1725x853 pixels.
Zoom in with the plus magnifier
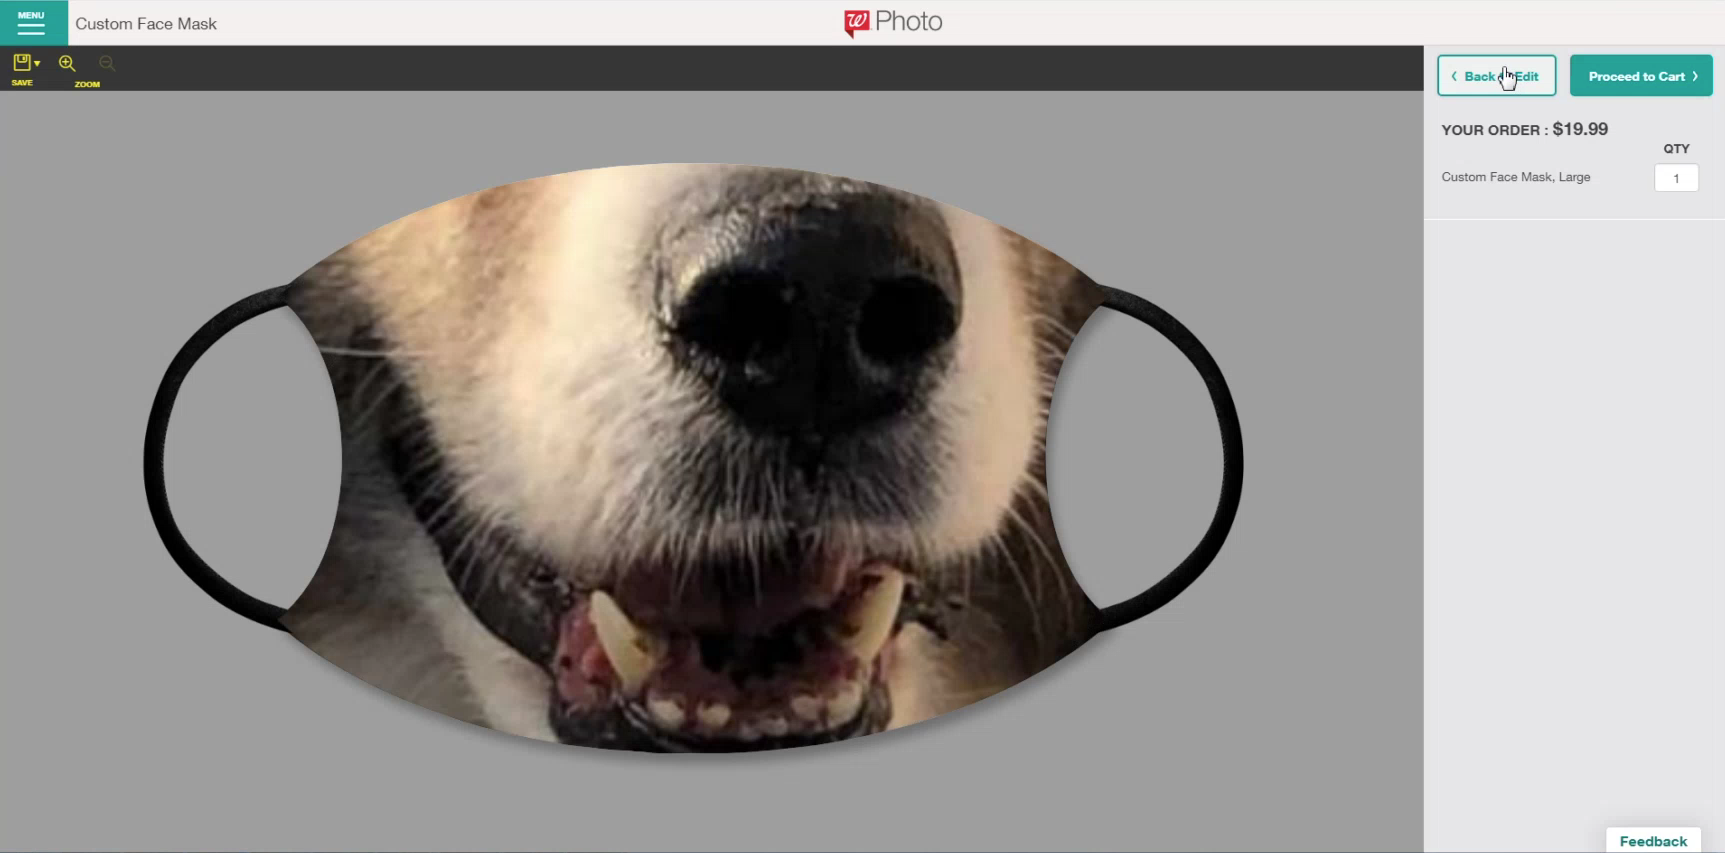[x=67, y=64]
